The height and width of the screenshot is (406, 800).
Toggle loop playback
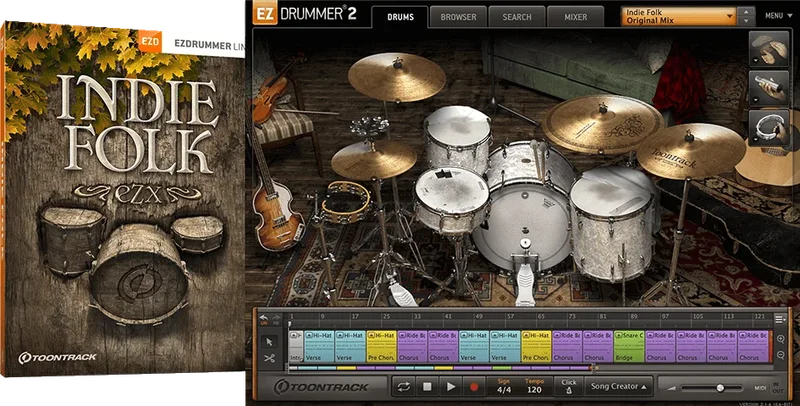pos(404,387)
